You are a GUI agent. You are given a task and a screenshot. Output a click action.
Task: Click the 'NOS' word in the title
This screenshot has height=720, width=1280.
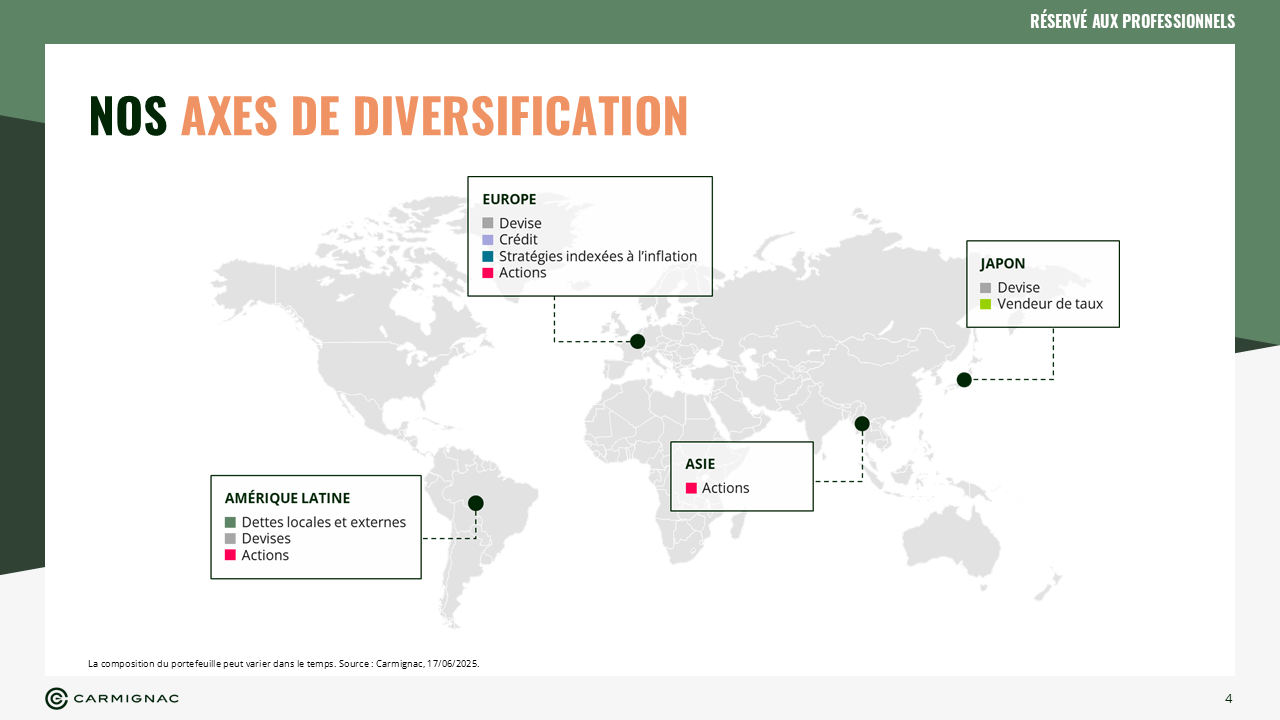pos(128,116)
